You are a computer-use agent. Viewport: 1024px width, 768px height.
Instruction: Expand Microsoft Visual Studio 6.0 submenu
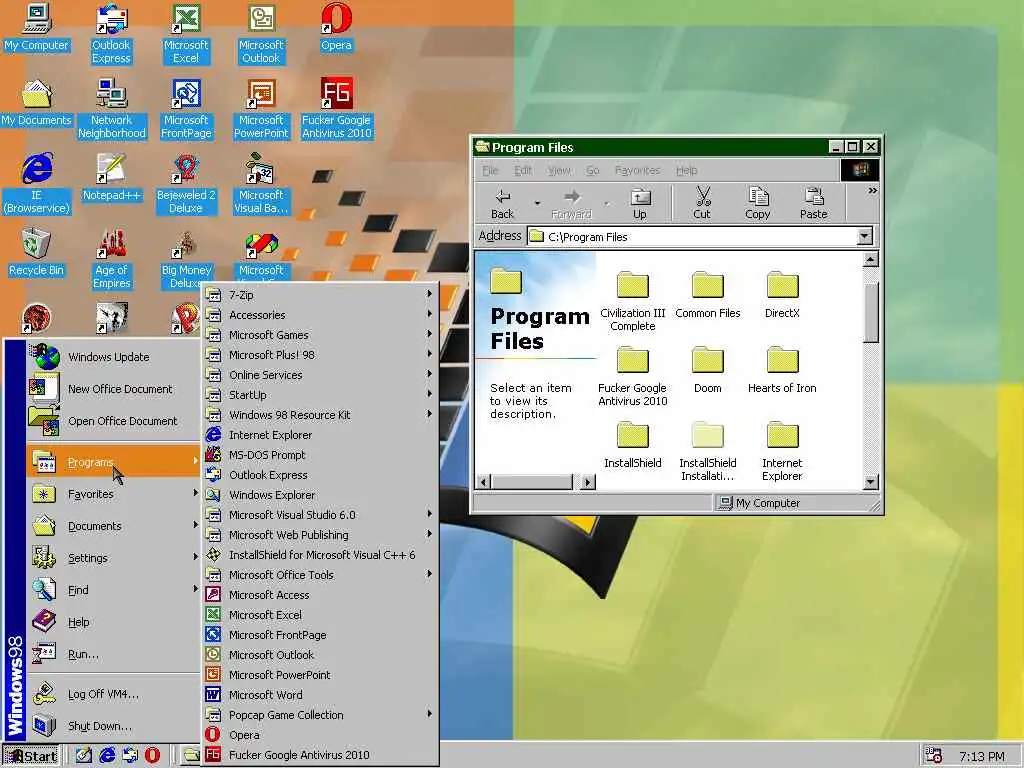pos(320,515)
